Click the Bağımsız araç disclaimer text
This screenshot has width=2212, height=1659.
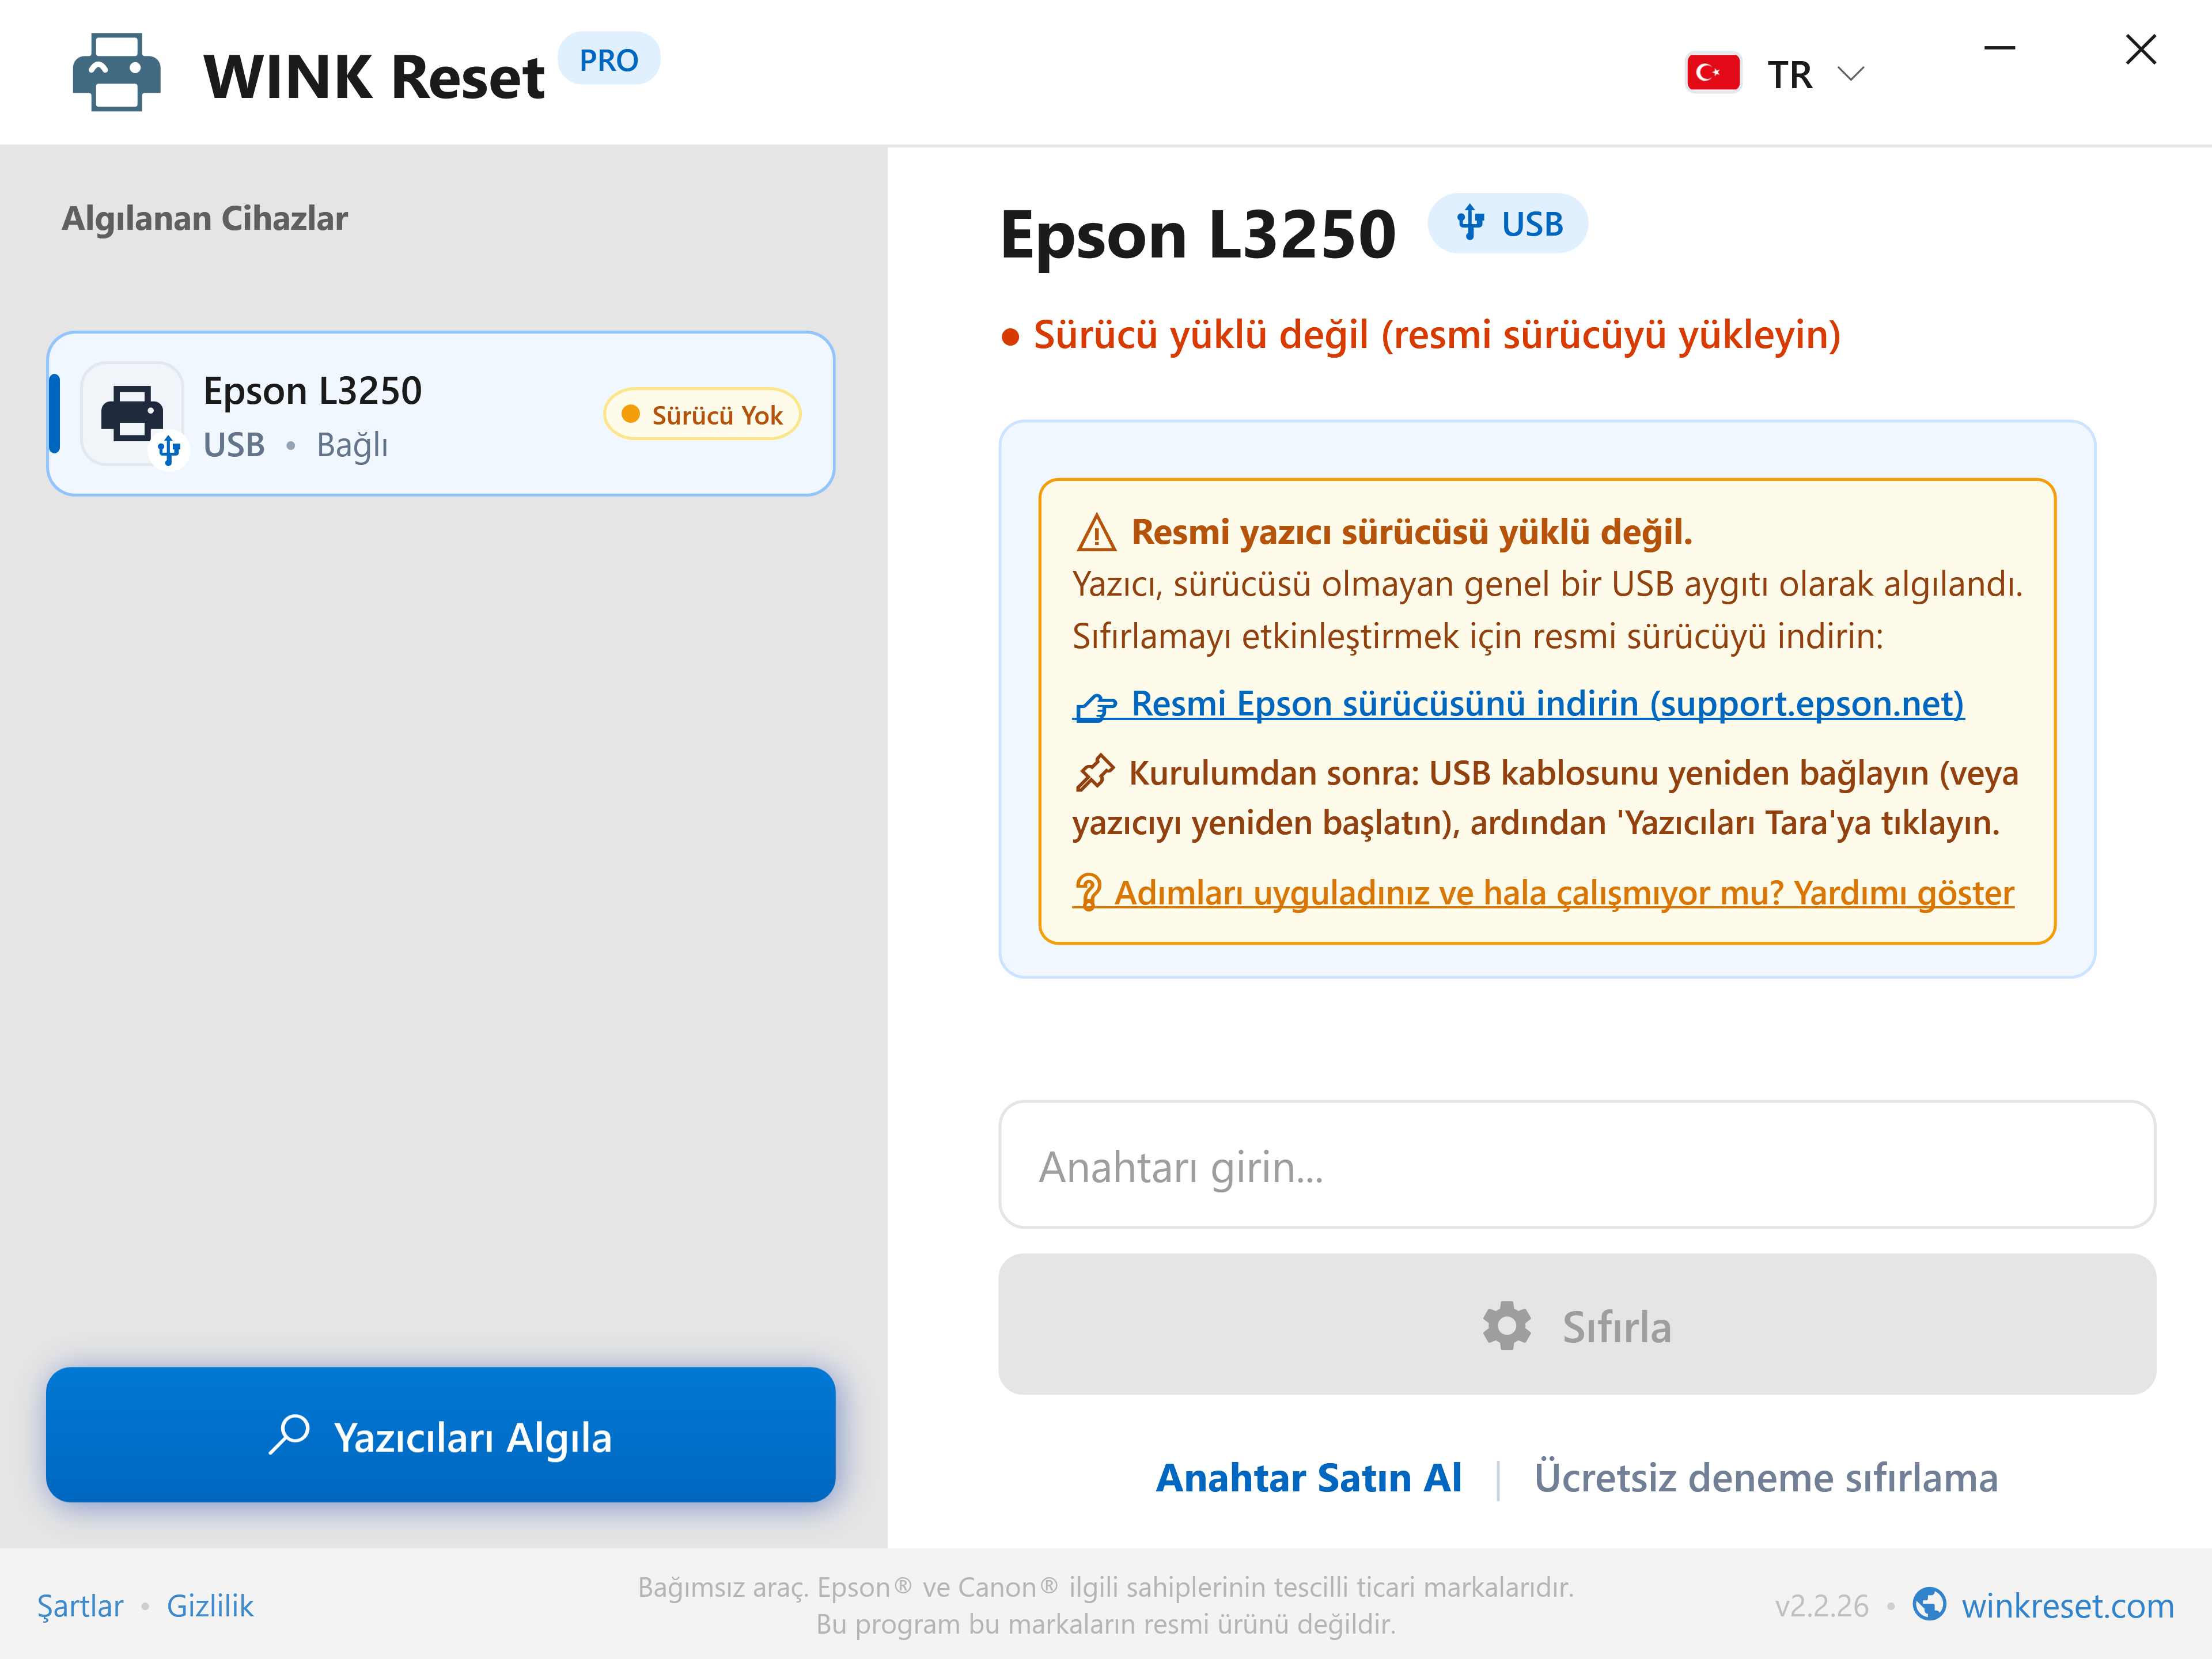(x=1105, y=1605)
